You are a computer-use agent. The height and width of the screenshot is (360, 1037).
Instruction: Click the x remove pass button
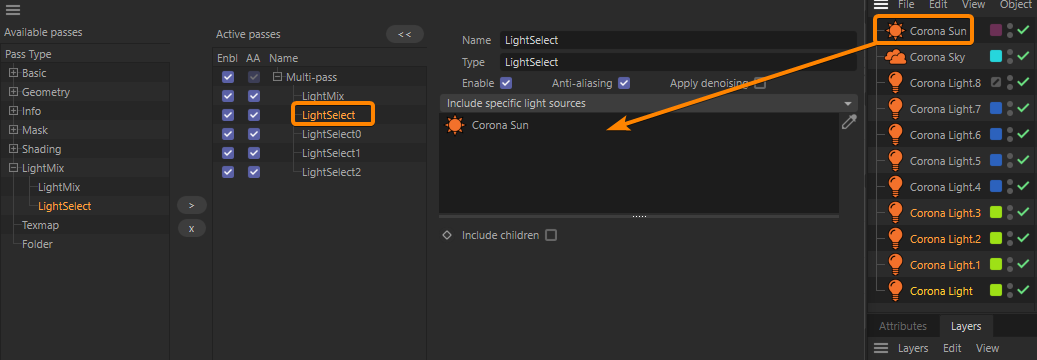(x=192, y=228)
